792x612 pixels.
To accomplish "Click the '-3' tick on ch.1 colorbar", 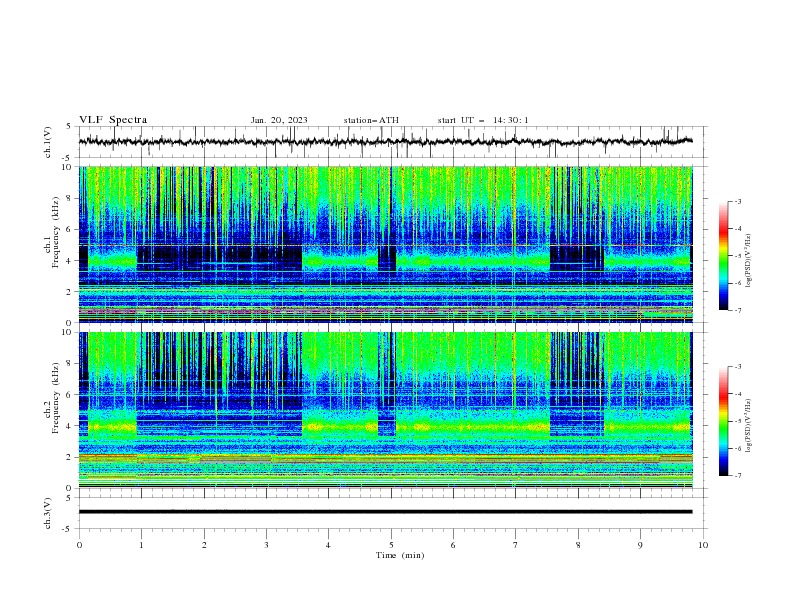I will click(738, 201).
